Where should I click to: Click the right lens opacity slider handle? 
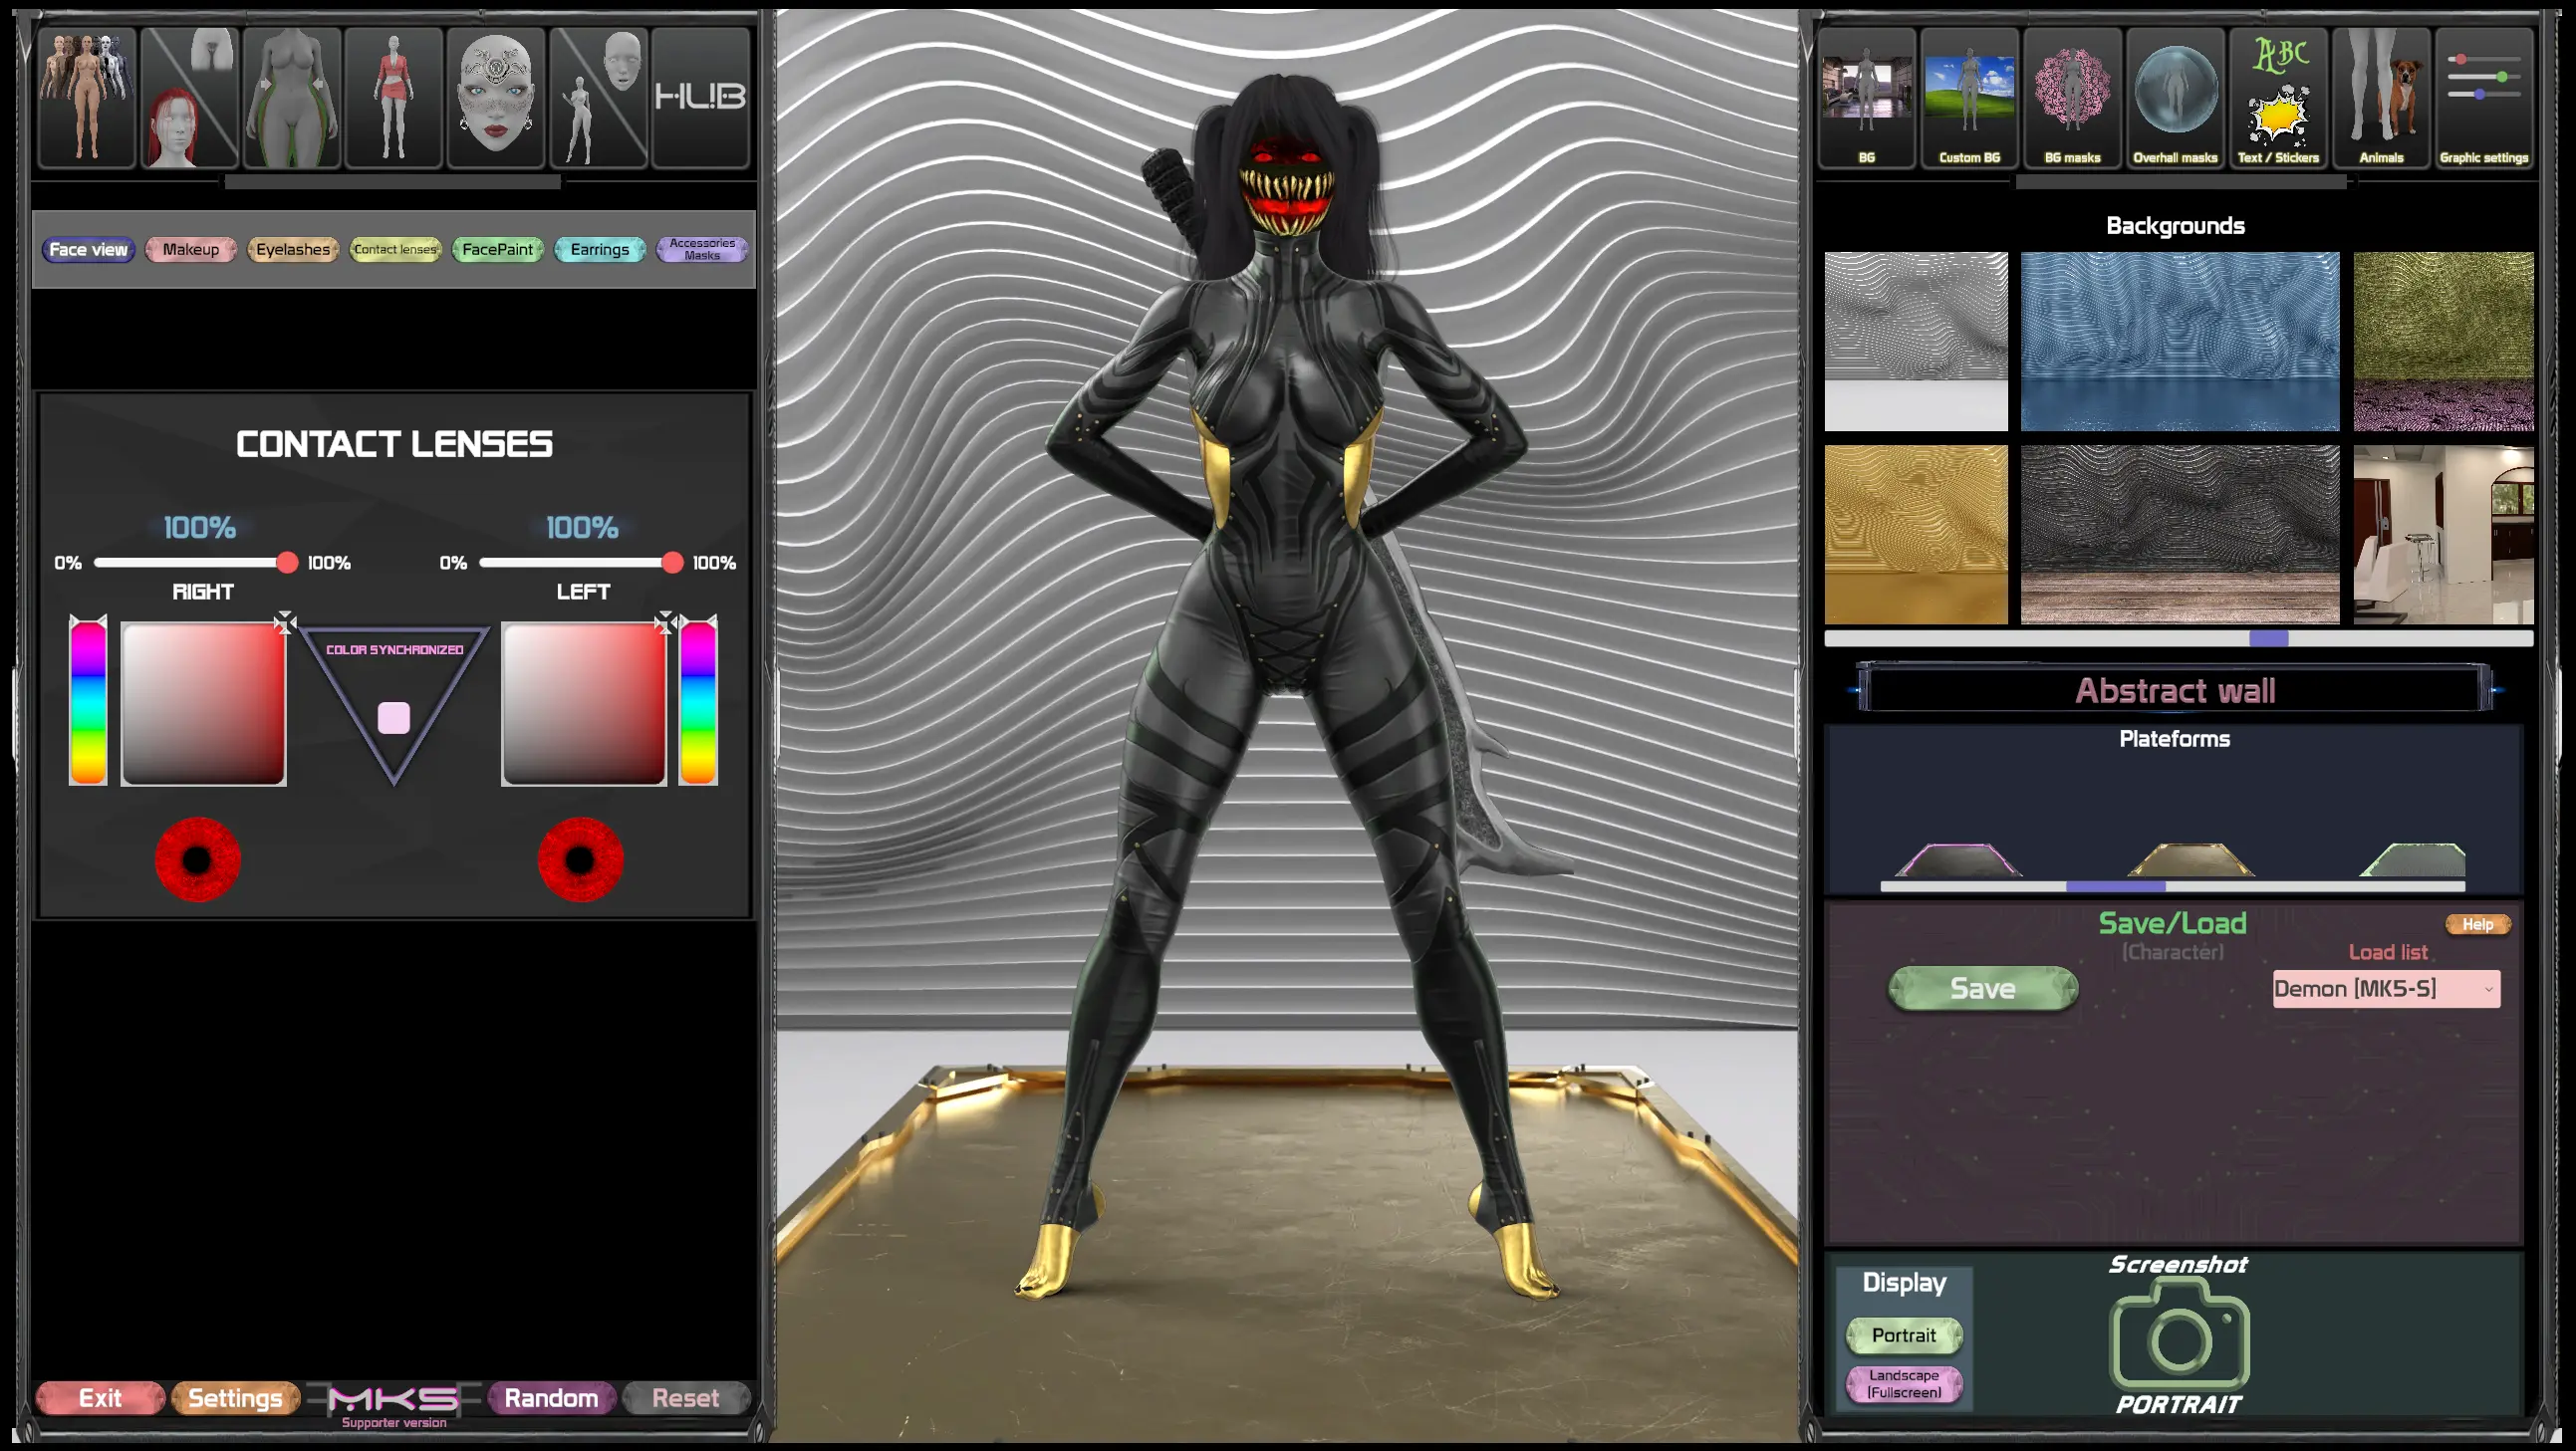point(287,563)
